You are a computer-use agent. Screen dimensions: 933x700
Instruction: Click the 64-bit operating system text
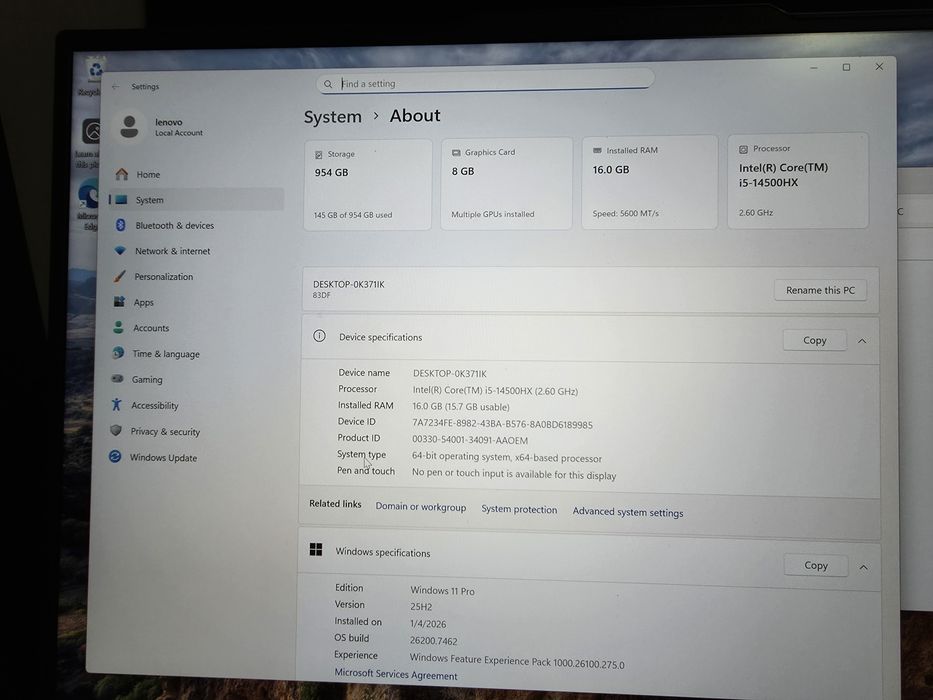coord(506,458)
